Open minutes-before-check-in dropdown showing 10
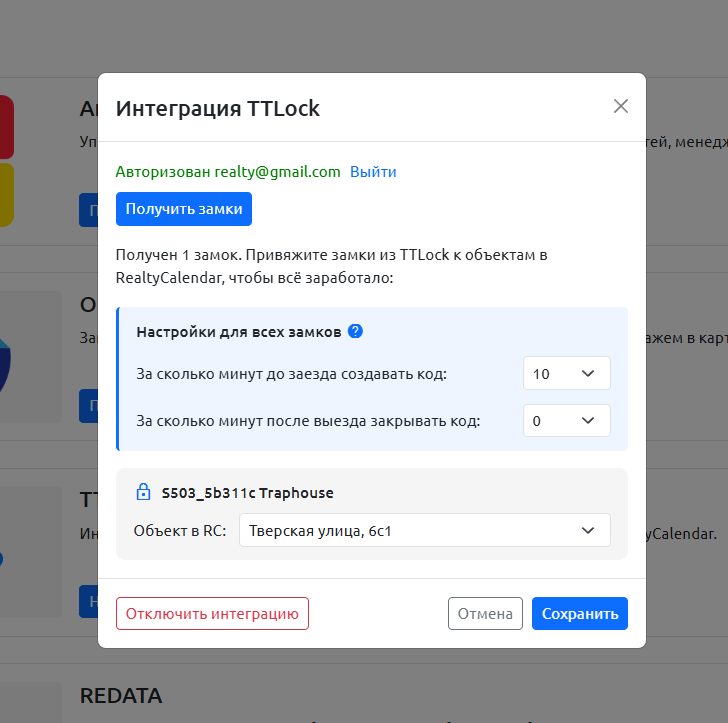The width and height of the screenshot is (728, 723). 566,373
